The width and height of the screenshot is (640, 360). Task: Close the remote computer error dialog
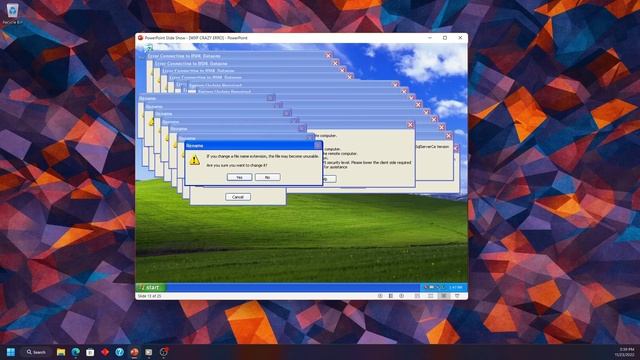pos(410,125)
